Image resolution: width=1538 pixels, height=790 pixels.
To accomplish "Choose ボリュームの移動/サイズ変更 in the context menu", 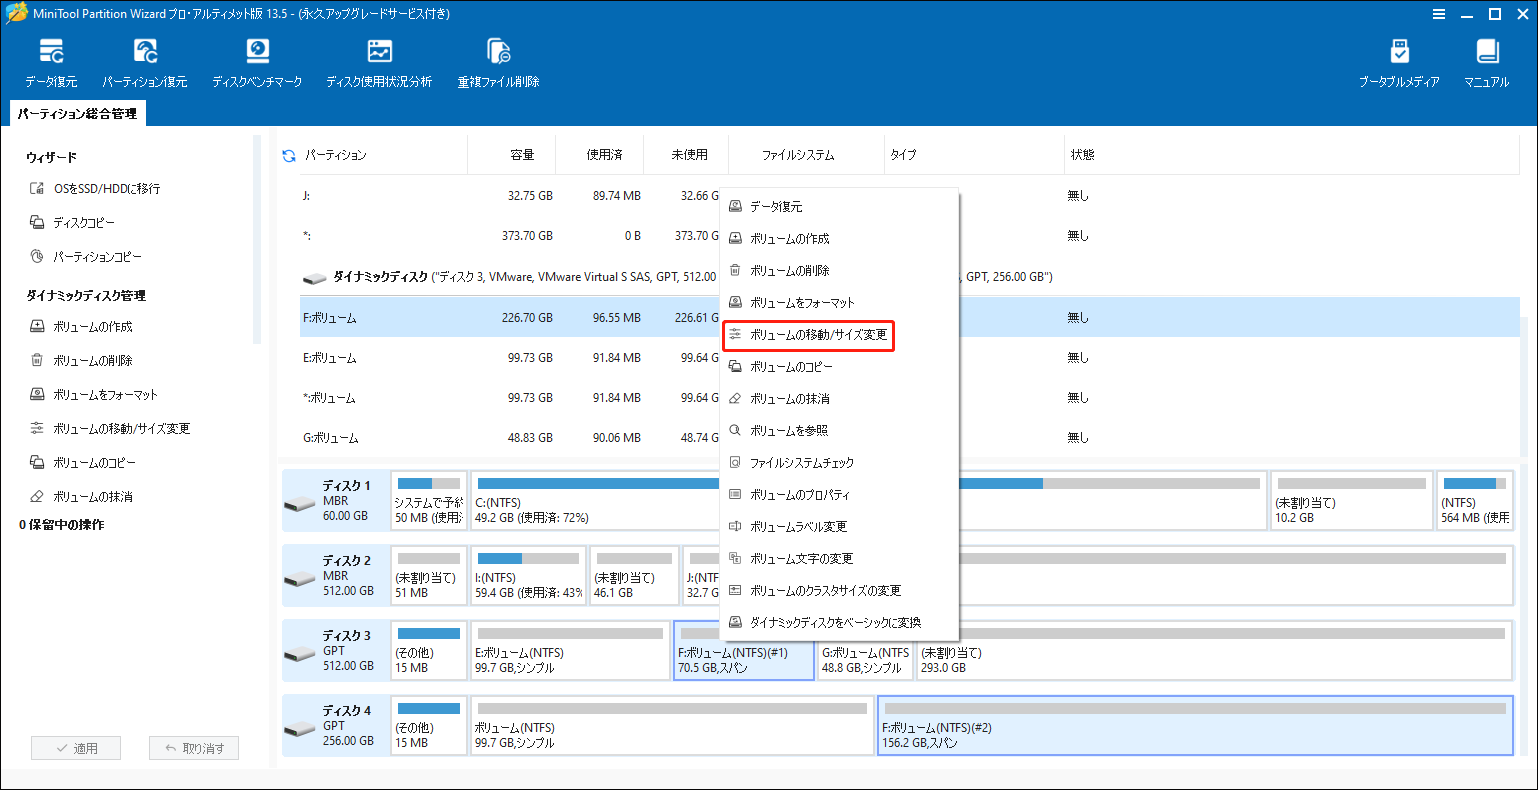I will click(810, 336).
